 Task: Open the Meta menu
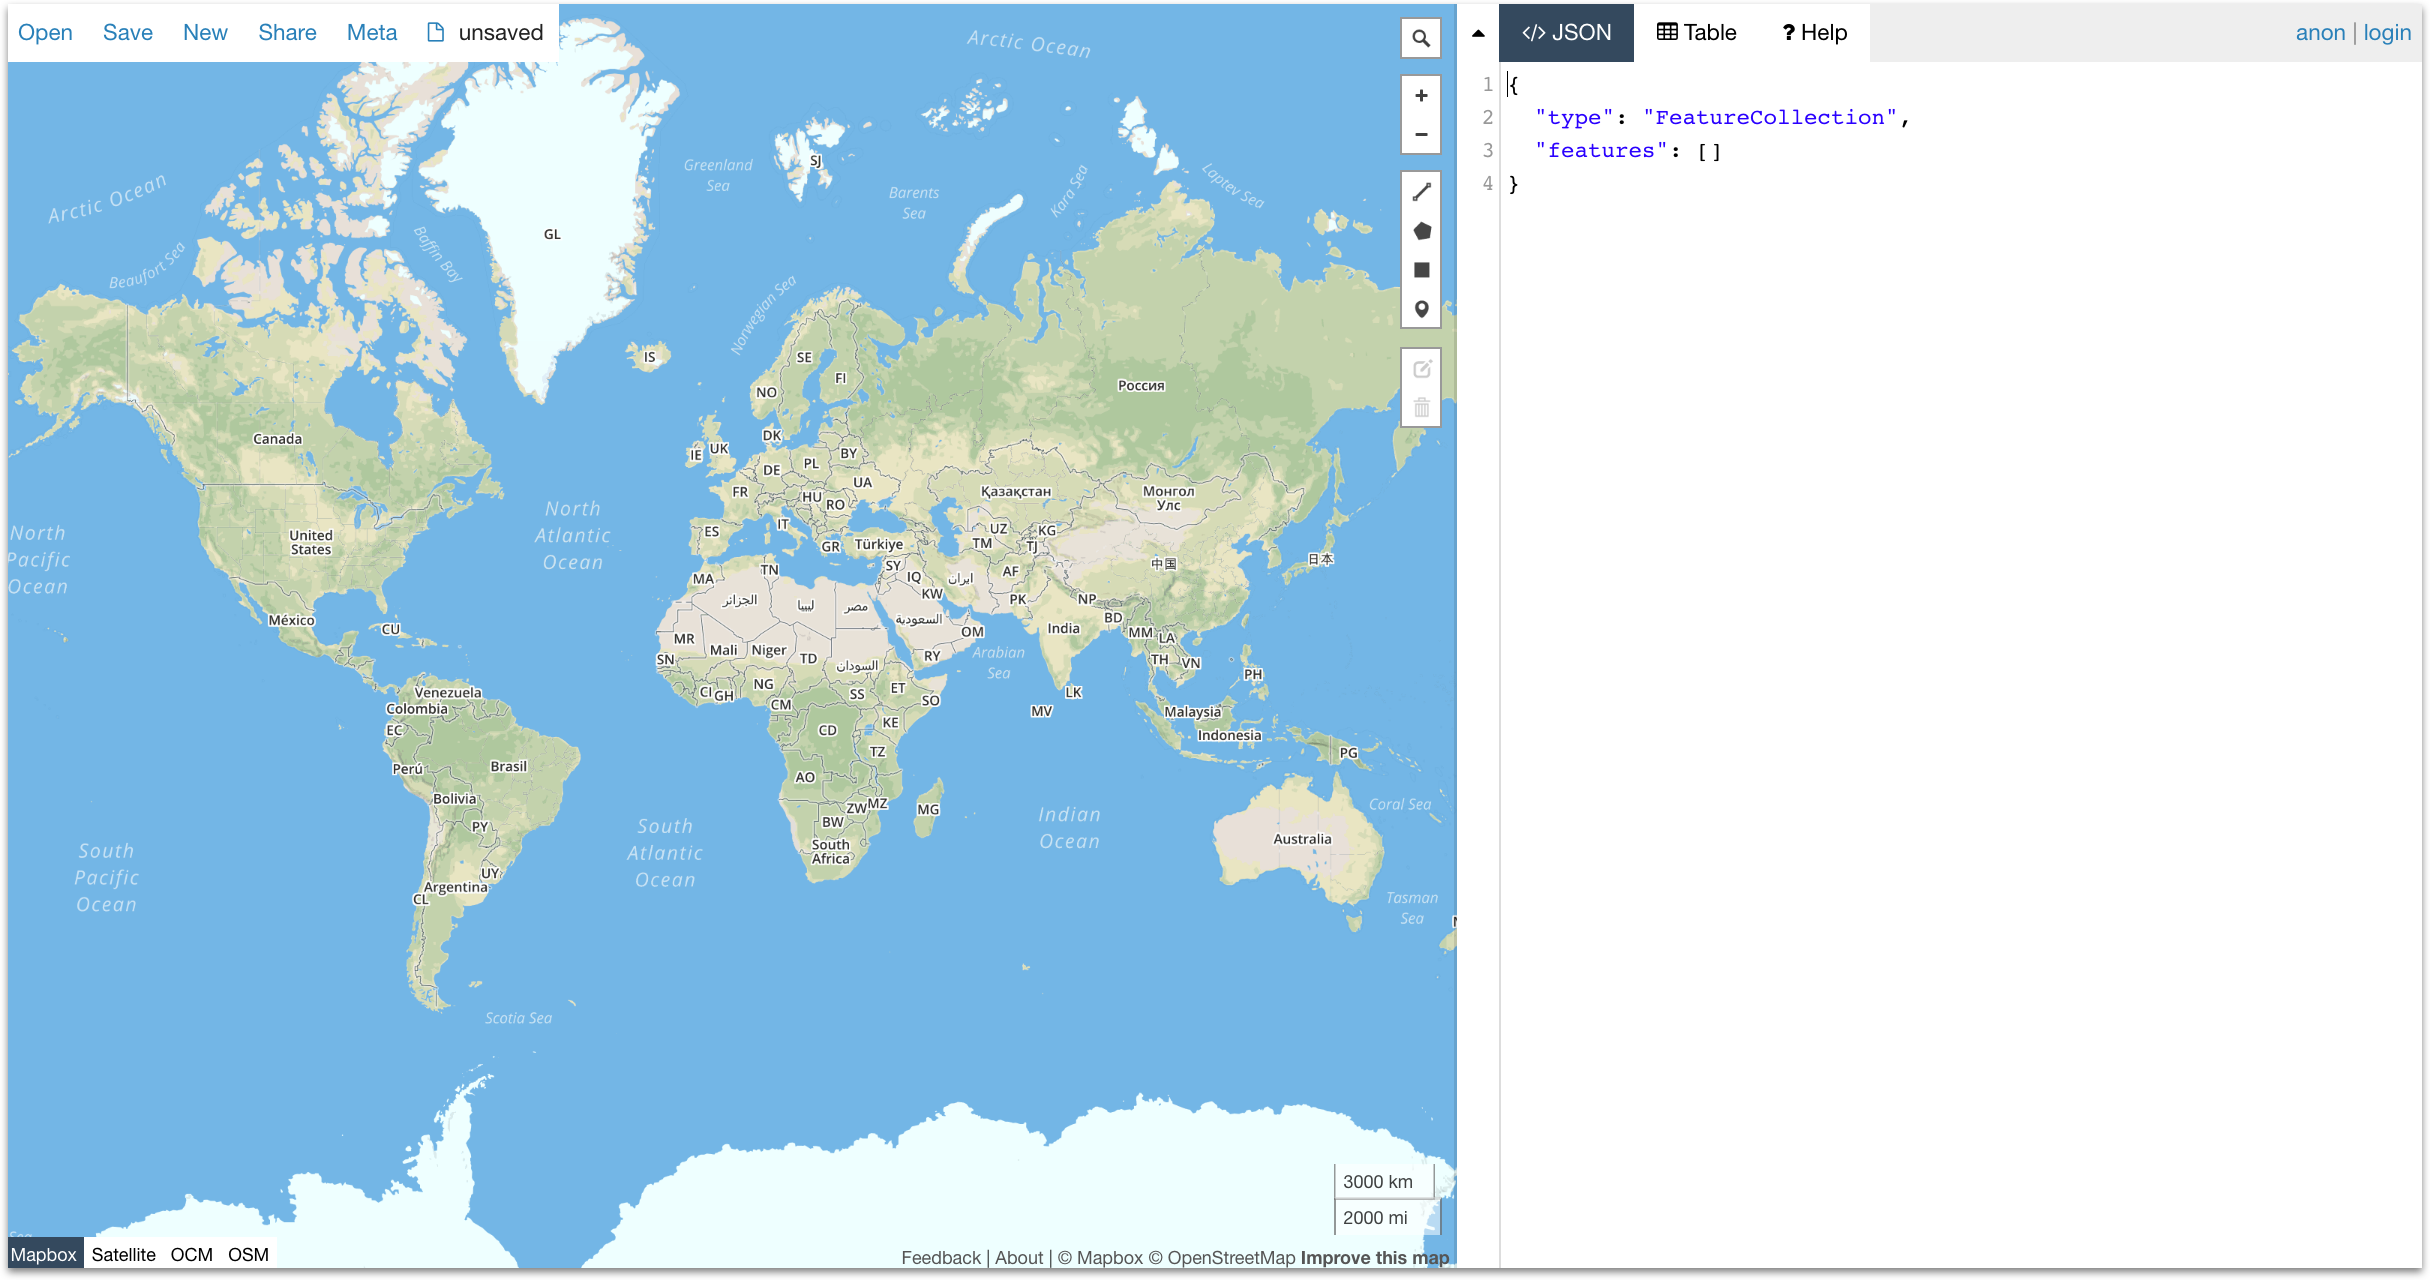click(x=371, y=33)
